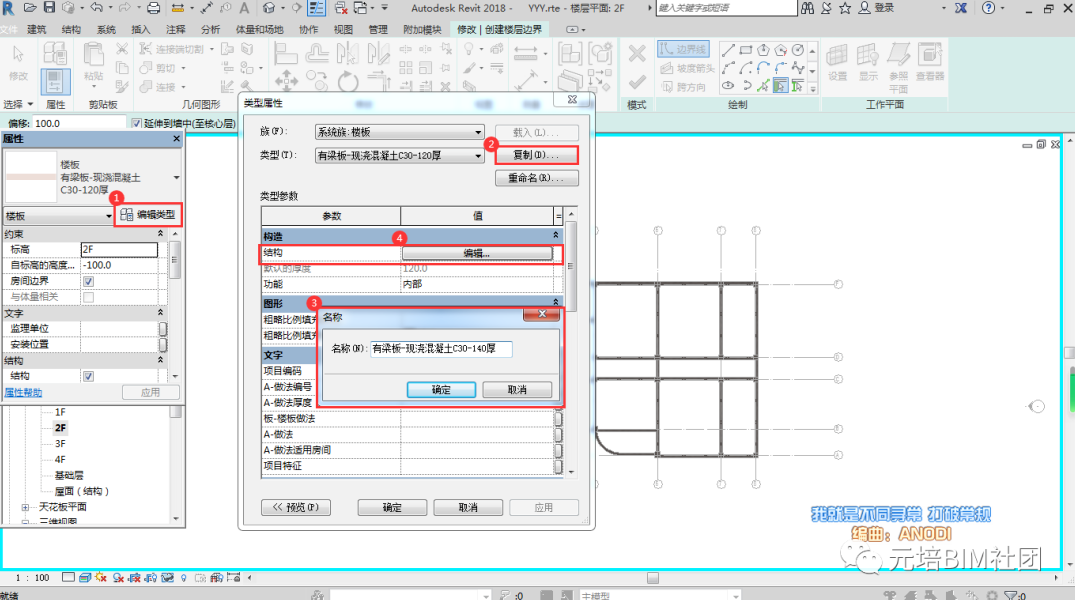Switch to the 建筑 ribbon tab
The image size is (1075, 600).
37,30
